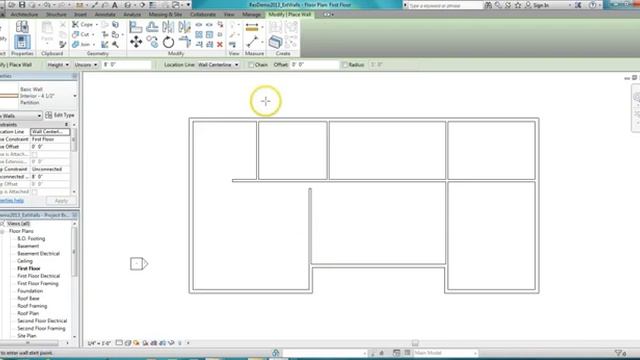Click the Array tool in Modify panel
Screen dimensions: 640x360
[x=199, y=35]
